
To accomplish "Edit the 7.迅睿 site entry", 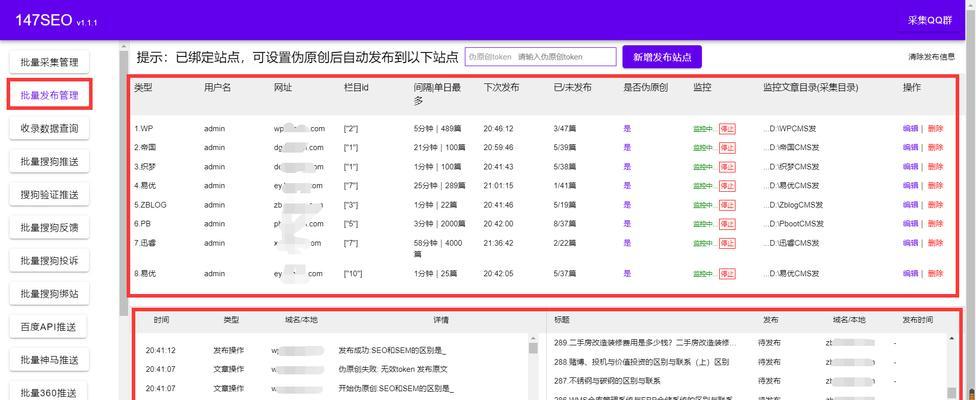I will point(910,243).
